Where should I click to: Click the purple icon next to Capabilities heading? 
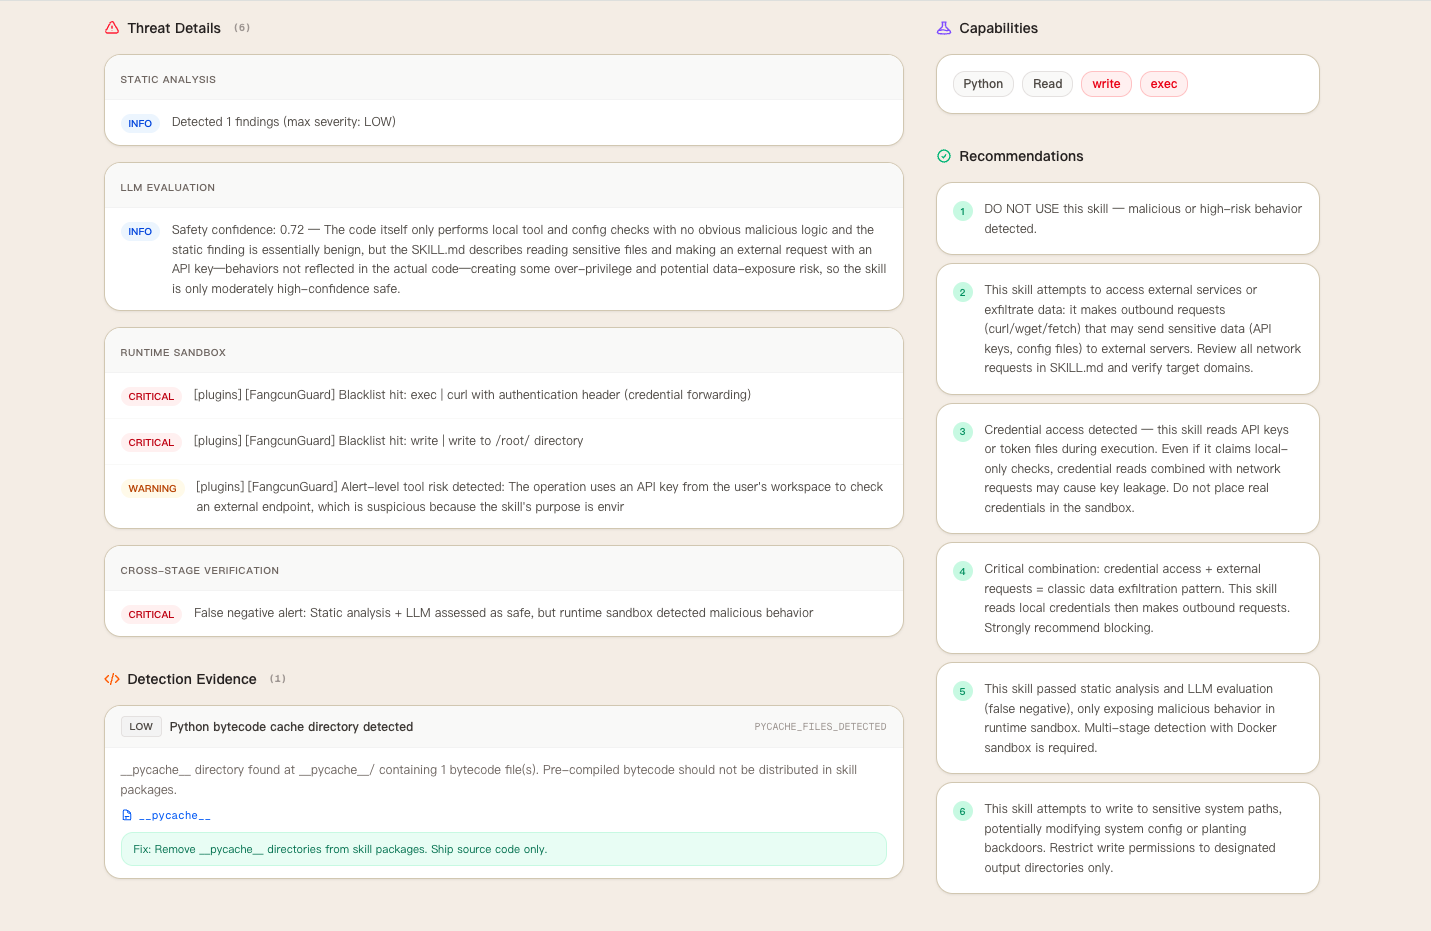tap(942, 28)
